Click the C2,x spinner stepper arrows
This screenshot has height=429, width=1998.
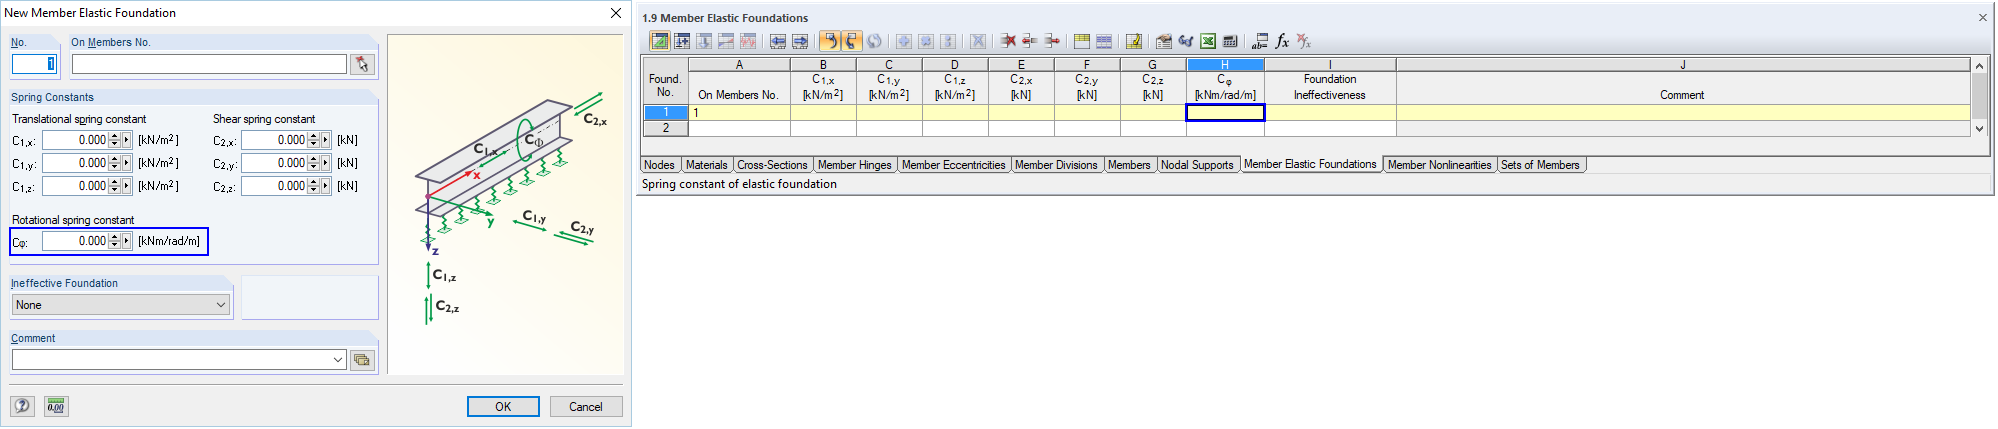click(x=313, y=141)
